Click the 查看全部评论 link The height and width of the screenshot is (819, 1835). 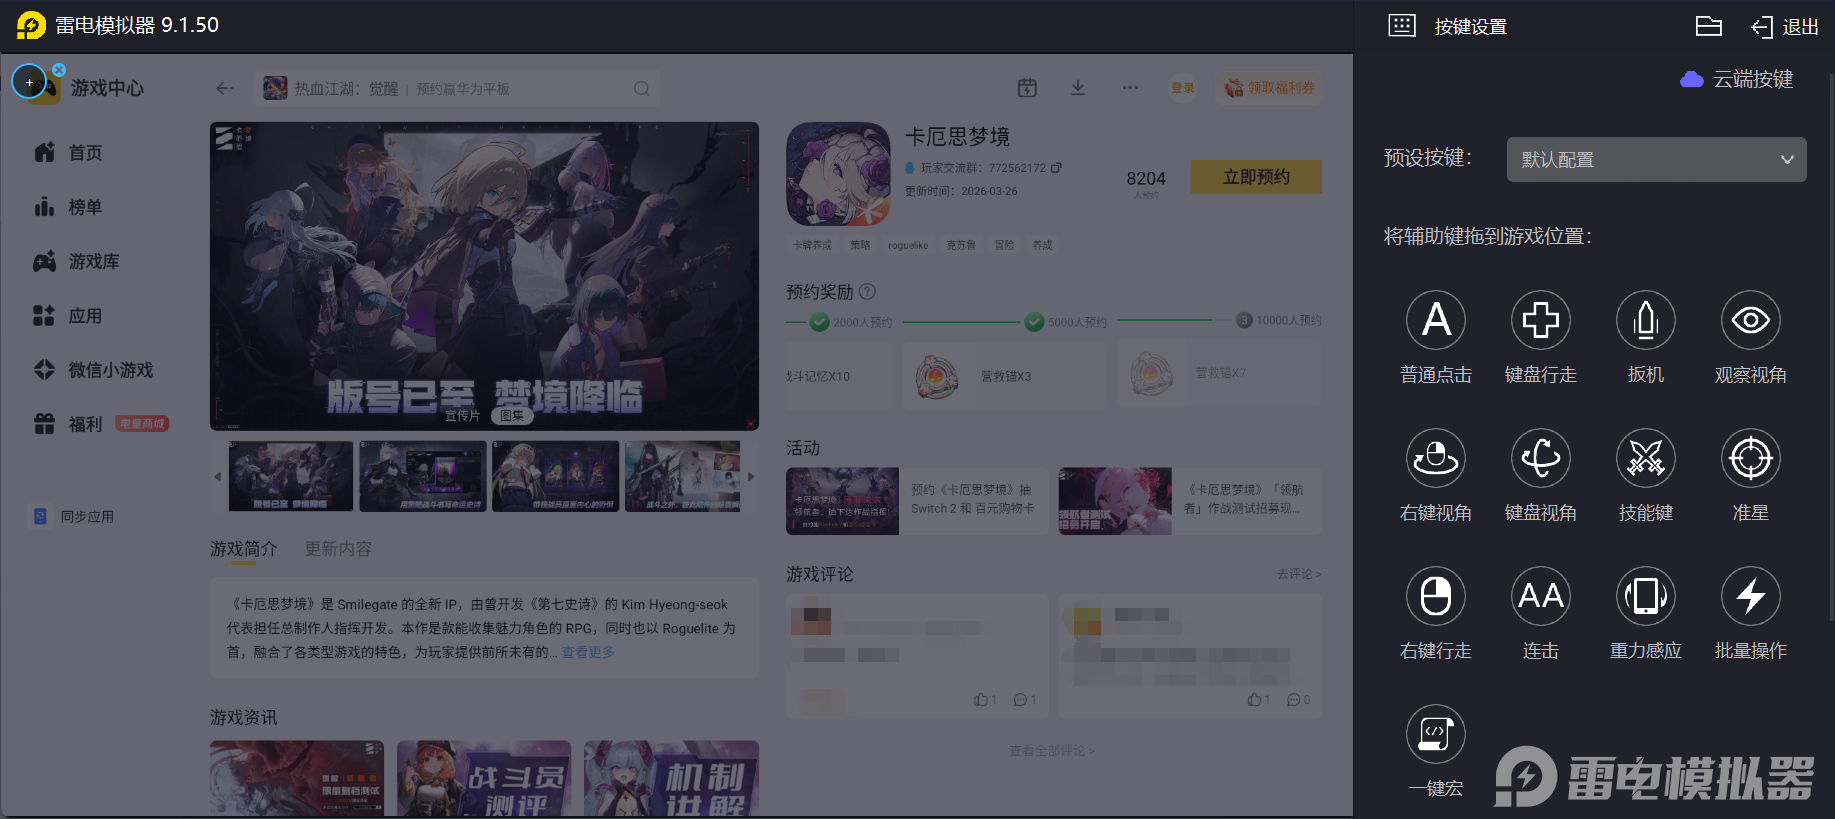pos(1052,750)
